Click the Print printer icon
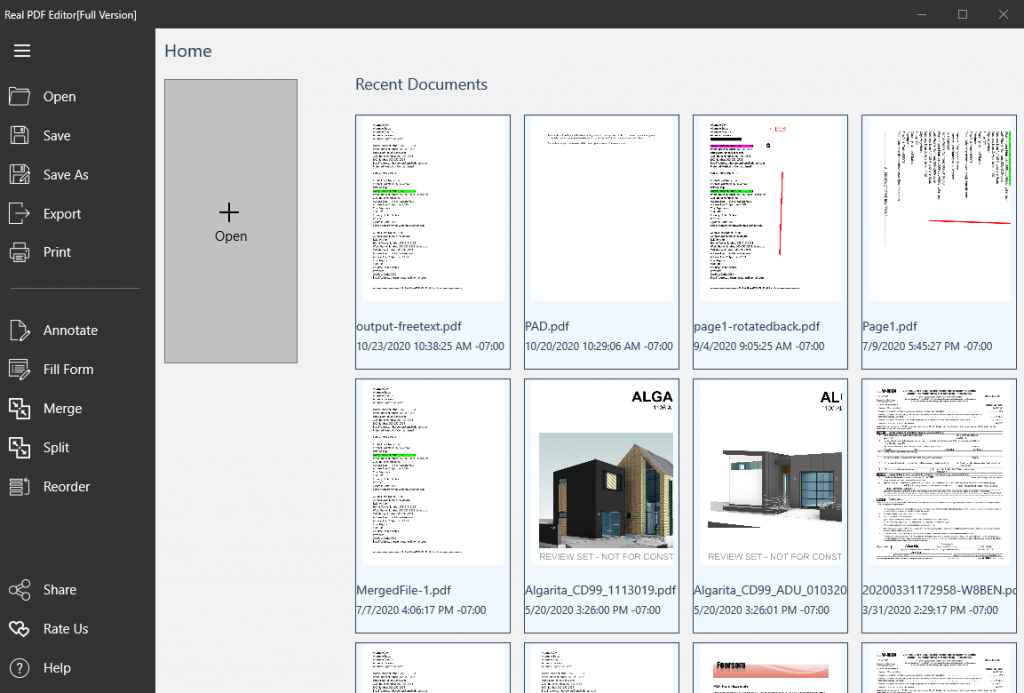 (20, 252)
